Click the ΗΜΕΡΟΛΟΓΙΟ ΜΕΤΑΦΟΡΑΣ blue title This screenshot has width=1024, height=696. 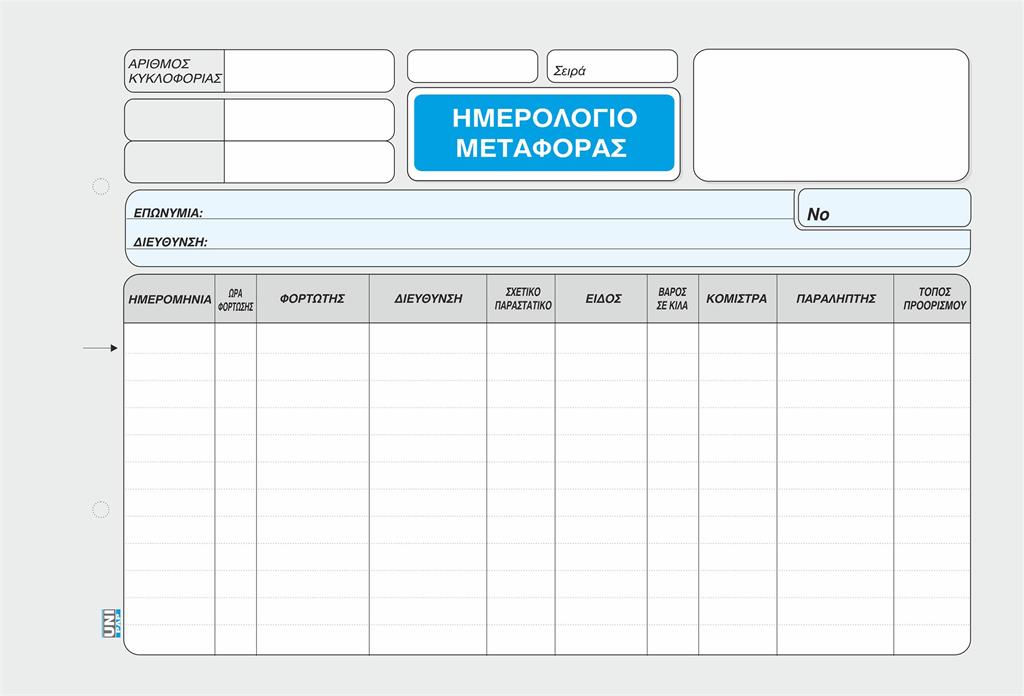click(544, 133)
